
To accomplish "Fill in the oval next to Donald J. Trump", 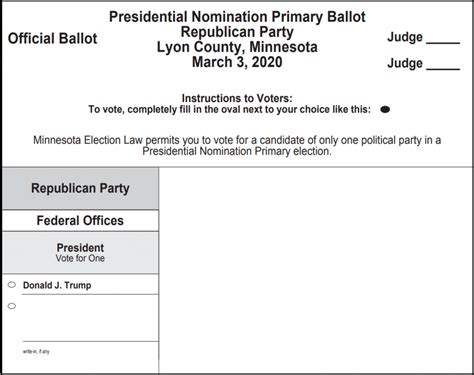I will [12, 285].
